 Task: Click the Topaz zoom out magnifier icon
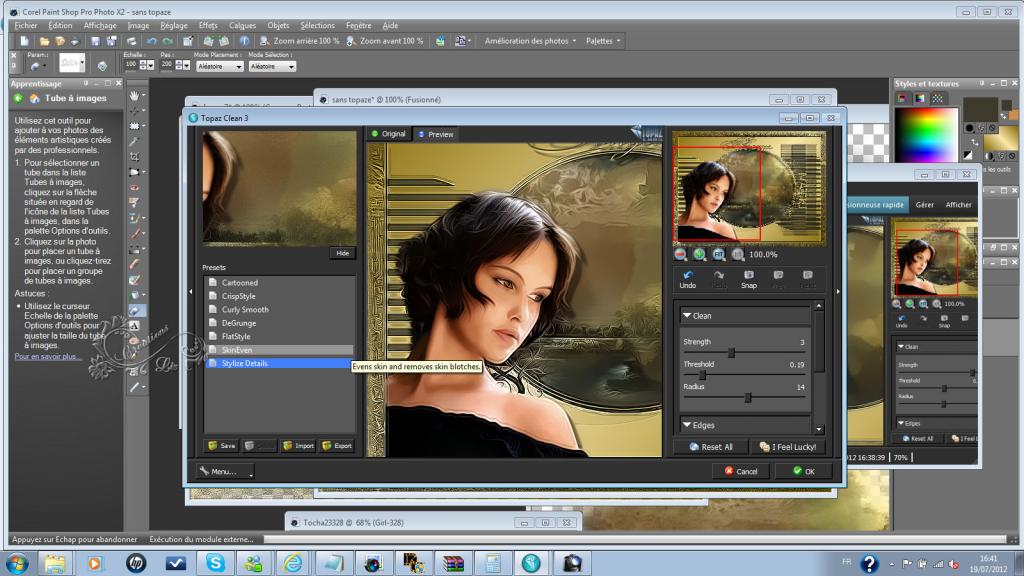[680, 255]
